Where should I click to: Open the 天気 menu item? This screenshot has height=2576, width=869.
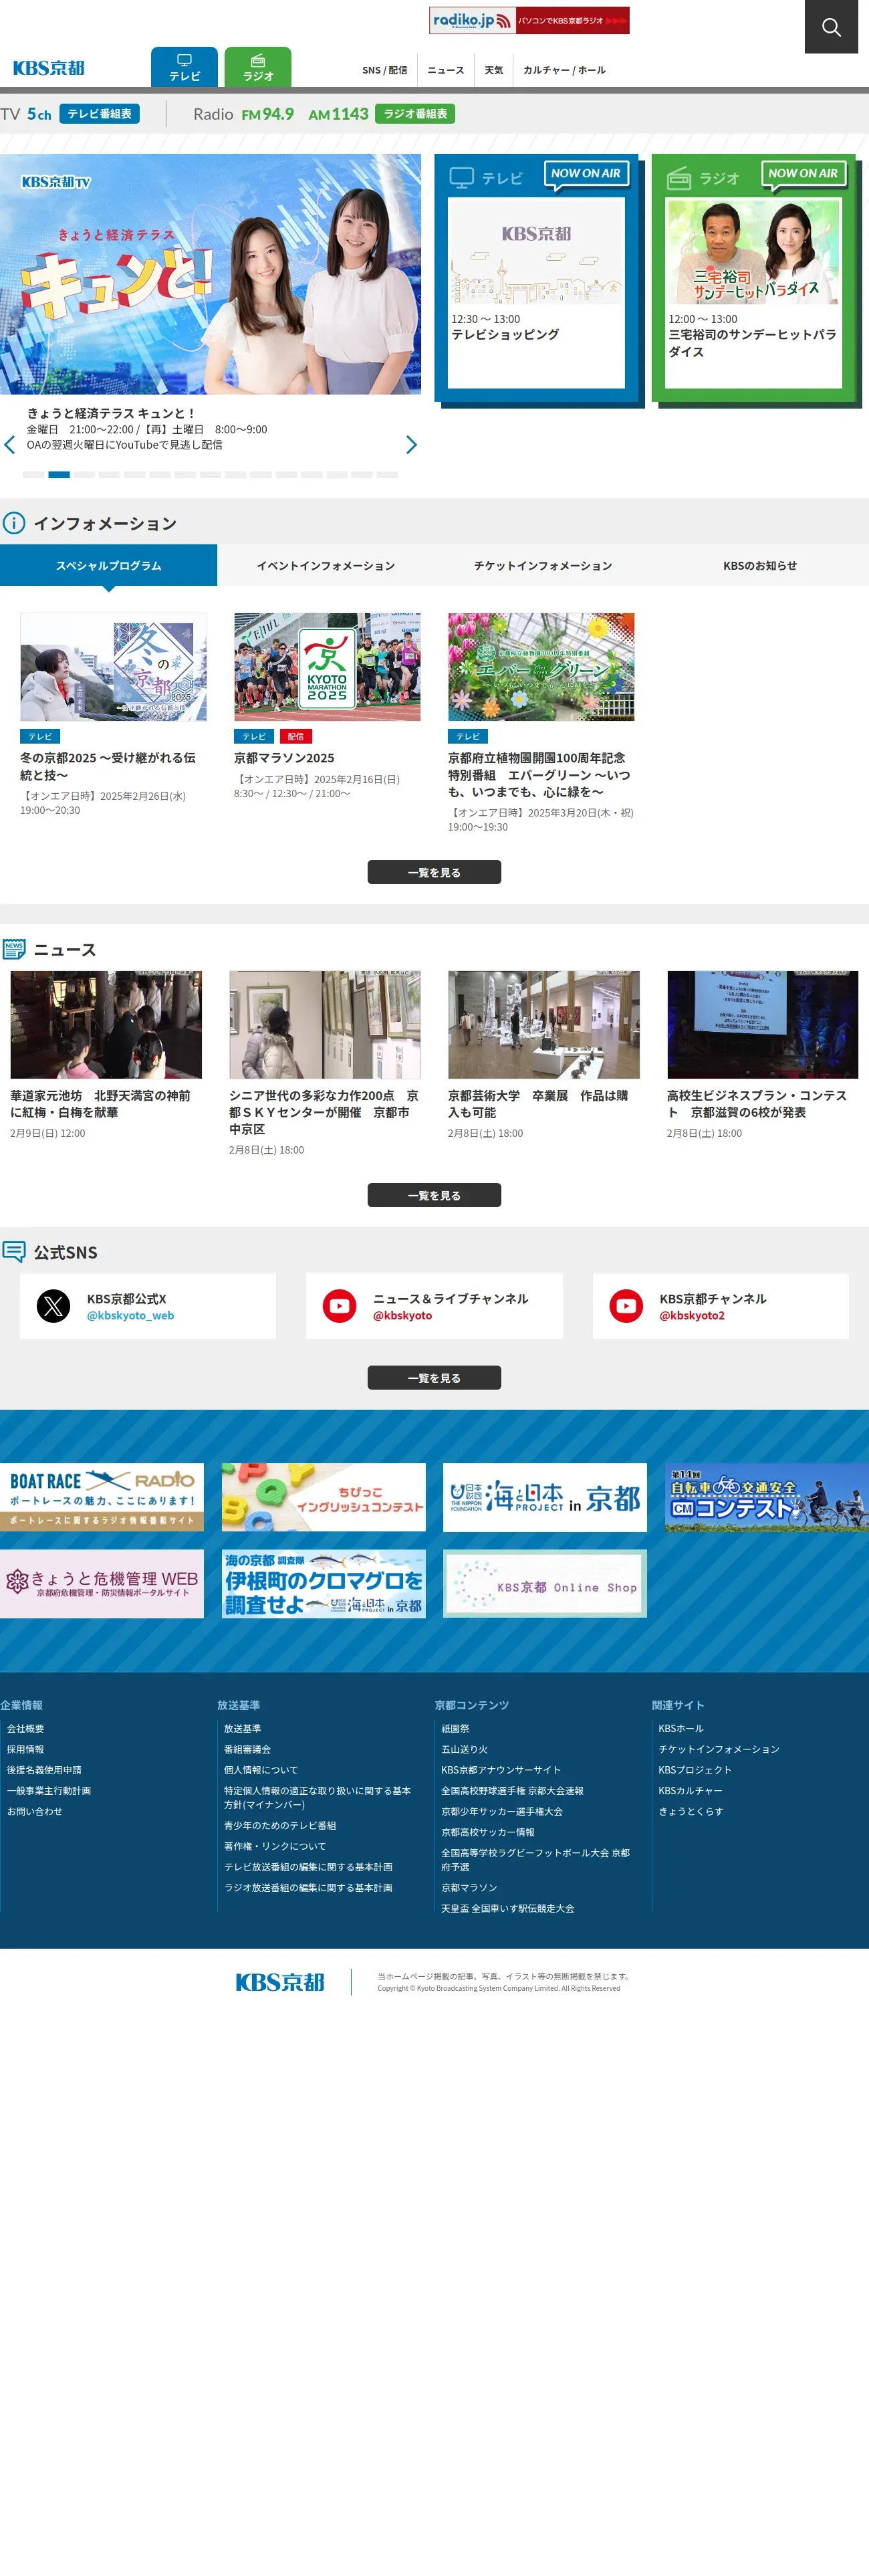[494, 70]
